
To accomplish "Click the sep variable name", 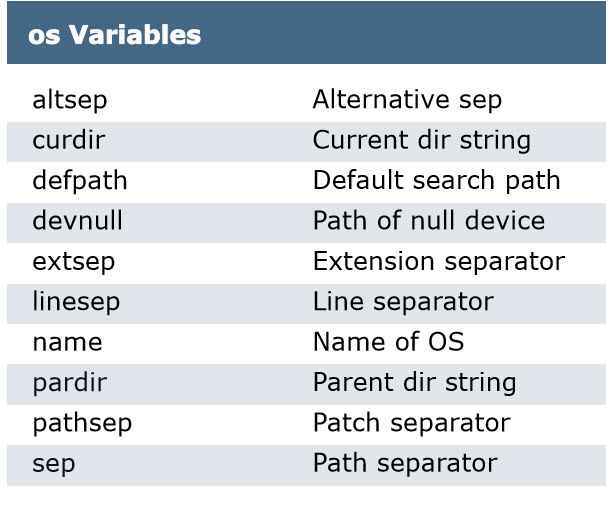I will [53, 464].
